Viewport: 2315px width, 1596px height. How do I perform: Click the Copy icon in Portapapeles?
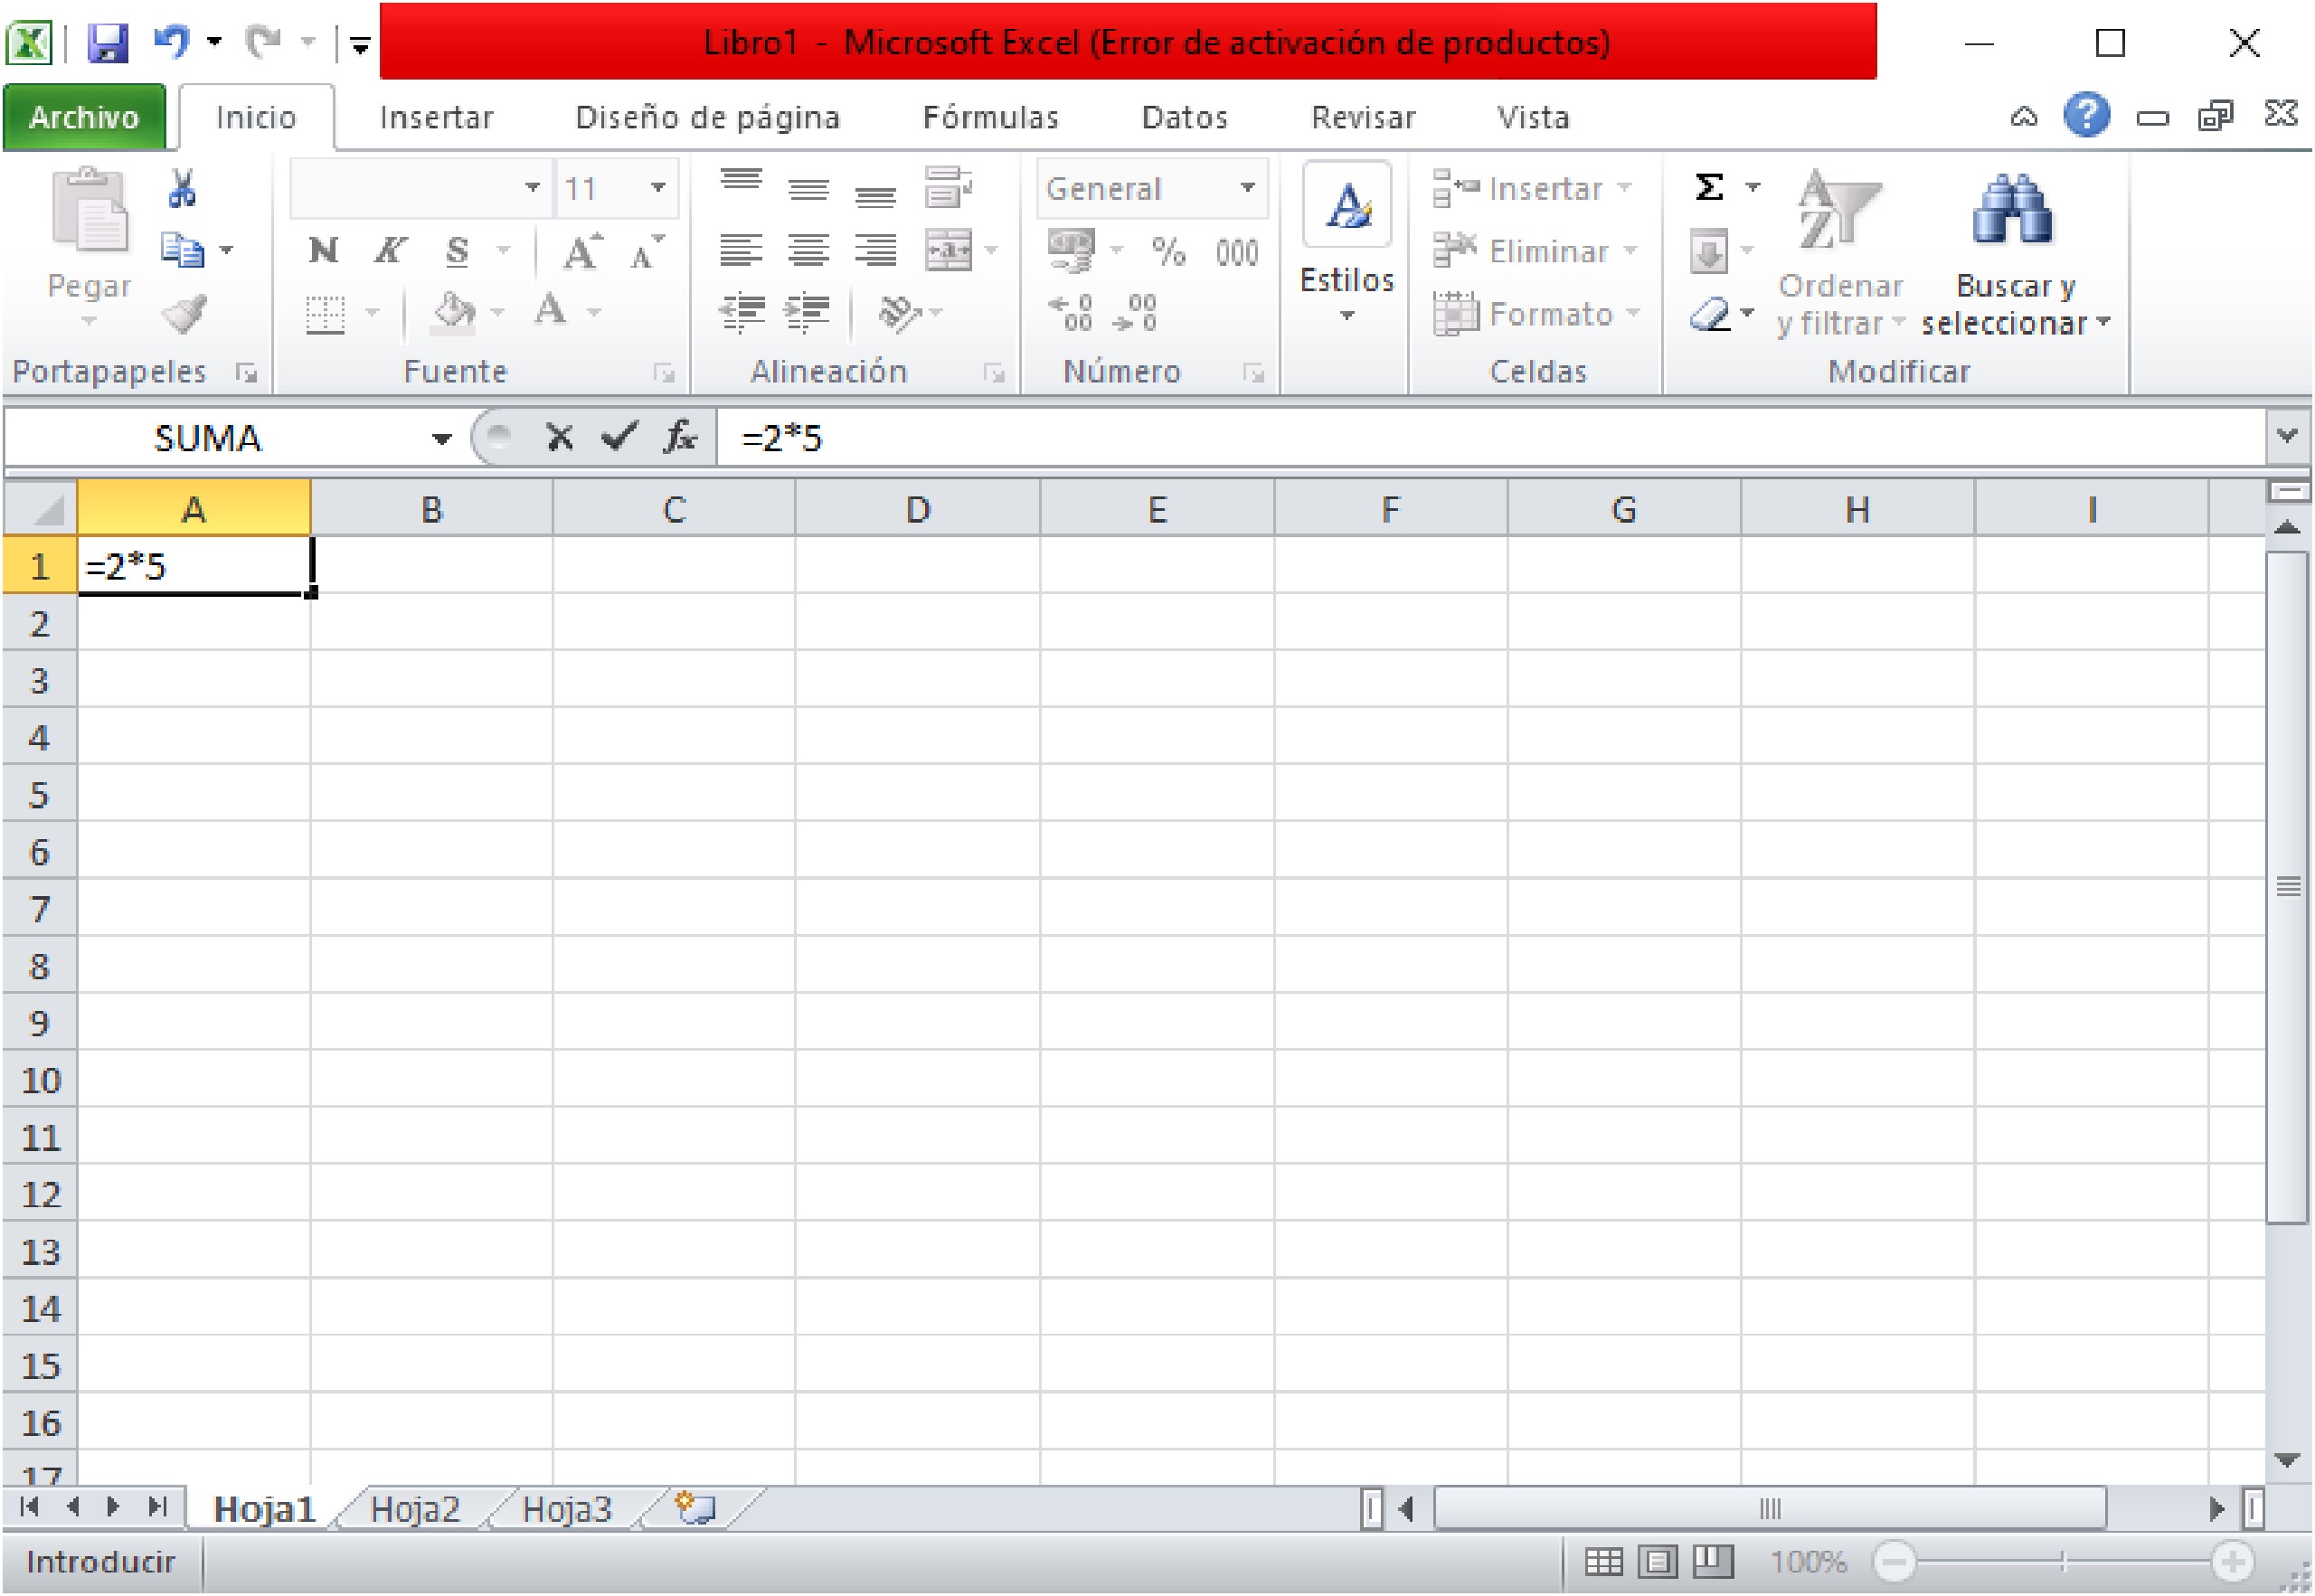(180, 250)
